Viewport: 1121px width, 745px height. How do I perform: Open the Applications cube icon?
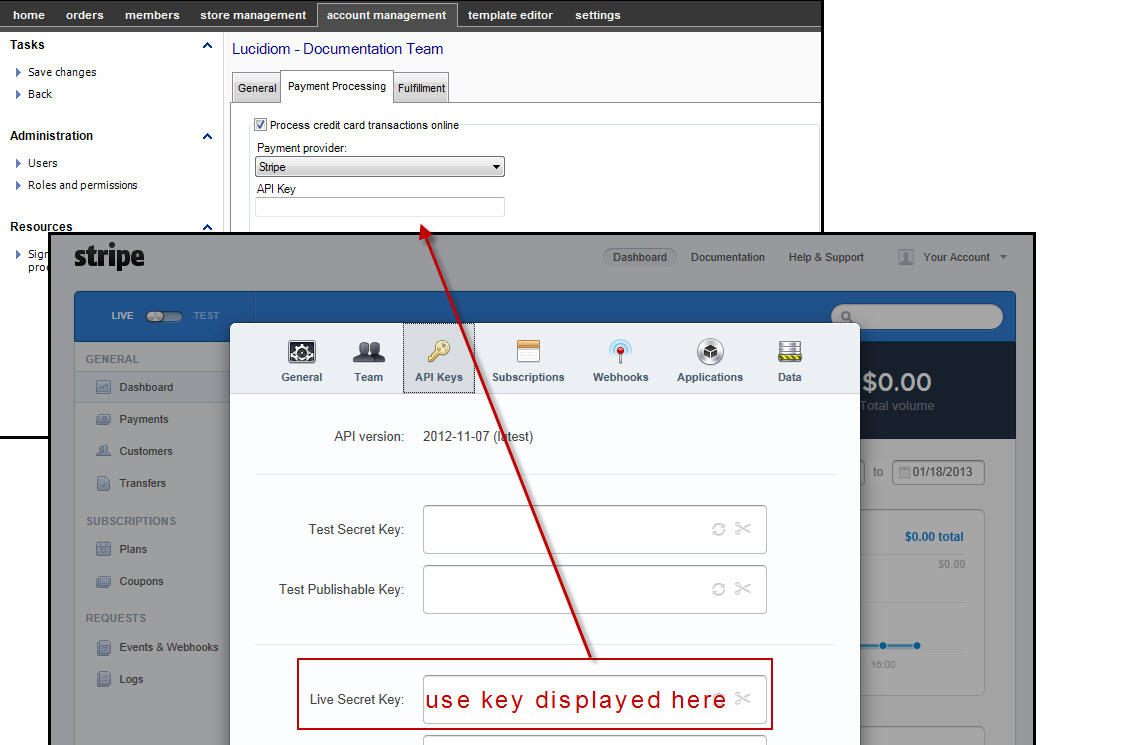[710, 352]
